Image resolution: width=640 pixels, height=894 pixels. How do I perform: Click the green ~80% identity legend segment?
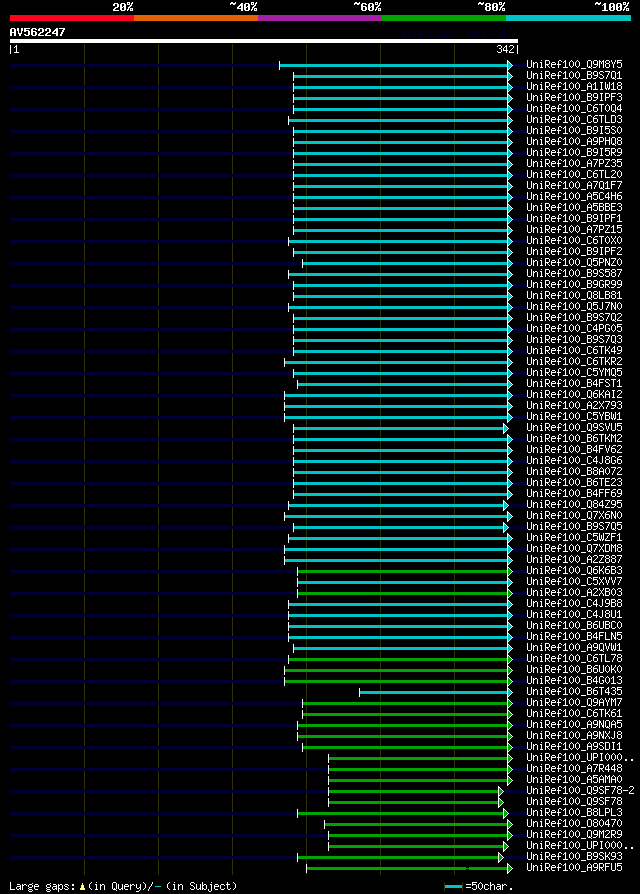444,18
